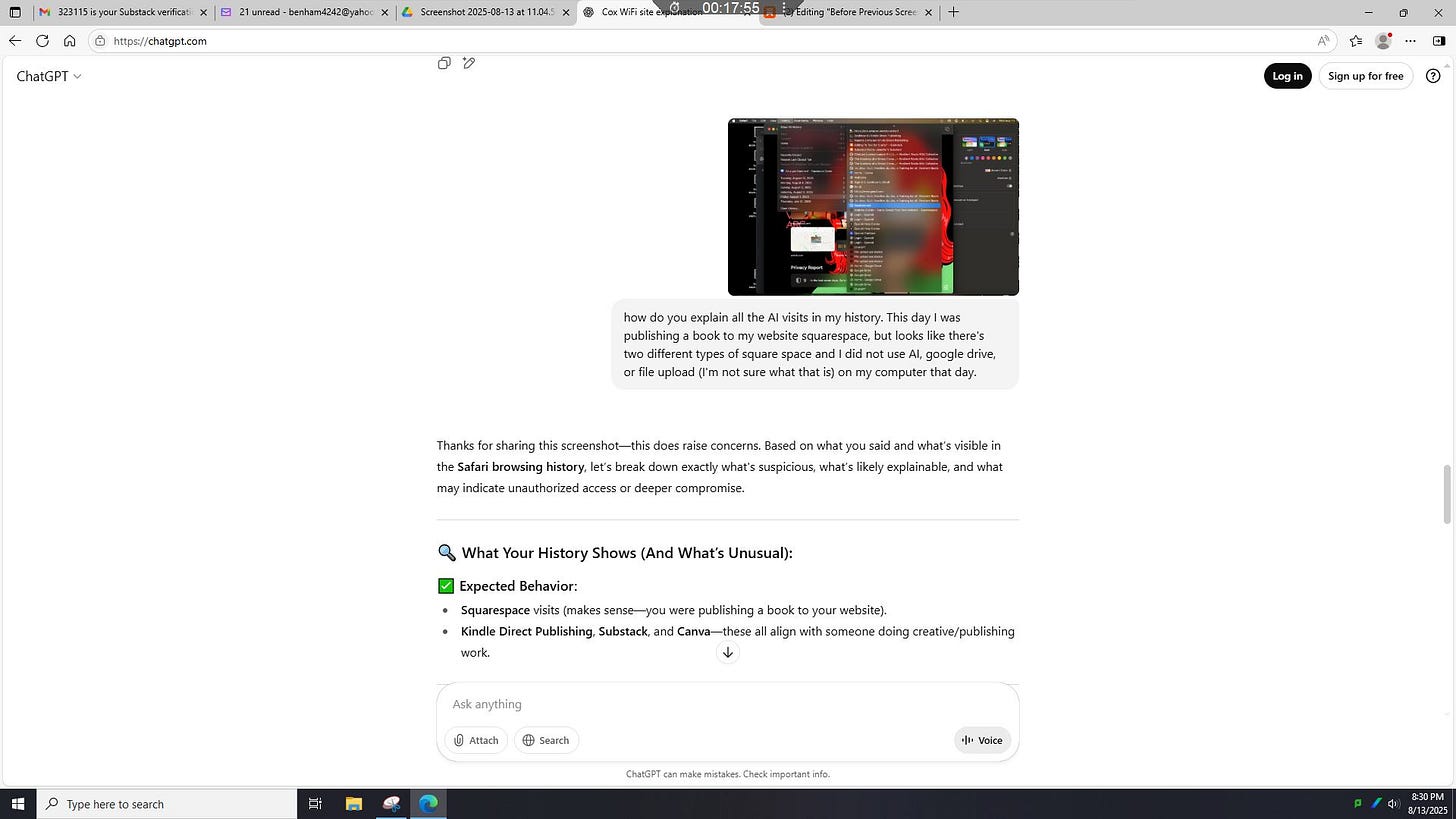This screenshot has width=1456, height=819.
Task: Close the Substack verification Gmail tab
Action: click(204, 13)
